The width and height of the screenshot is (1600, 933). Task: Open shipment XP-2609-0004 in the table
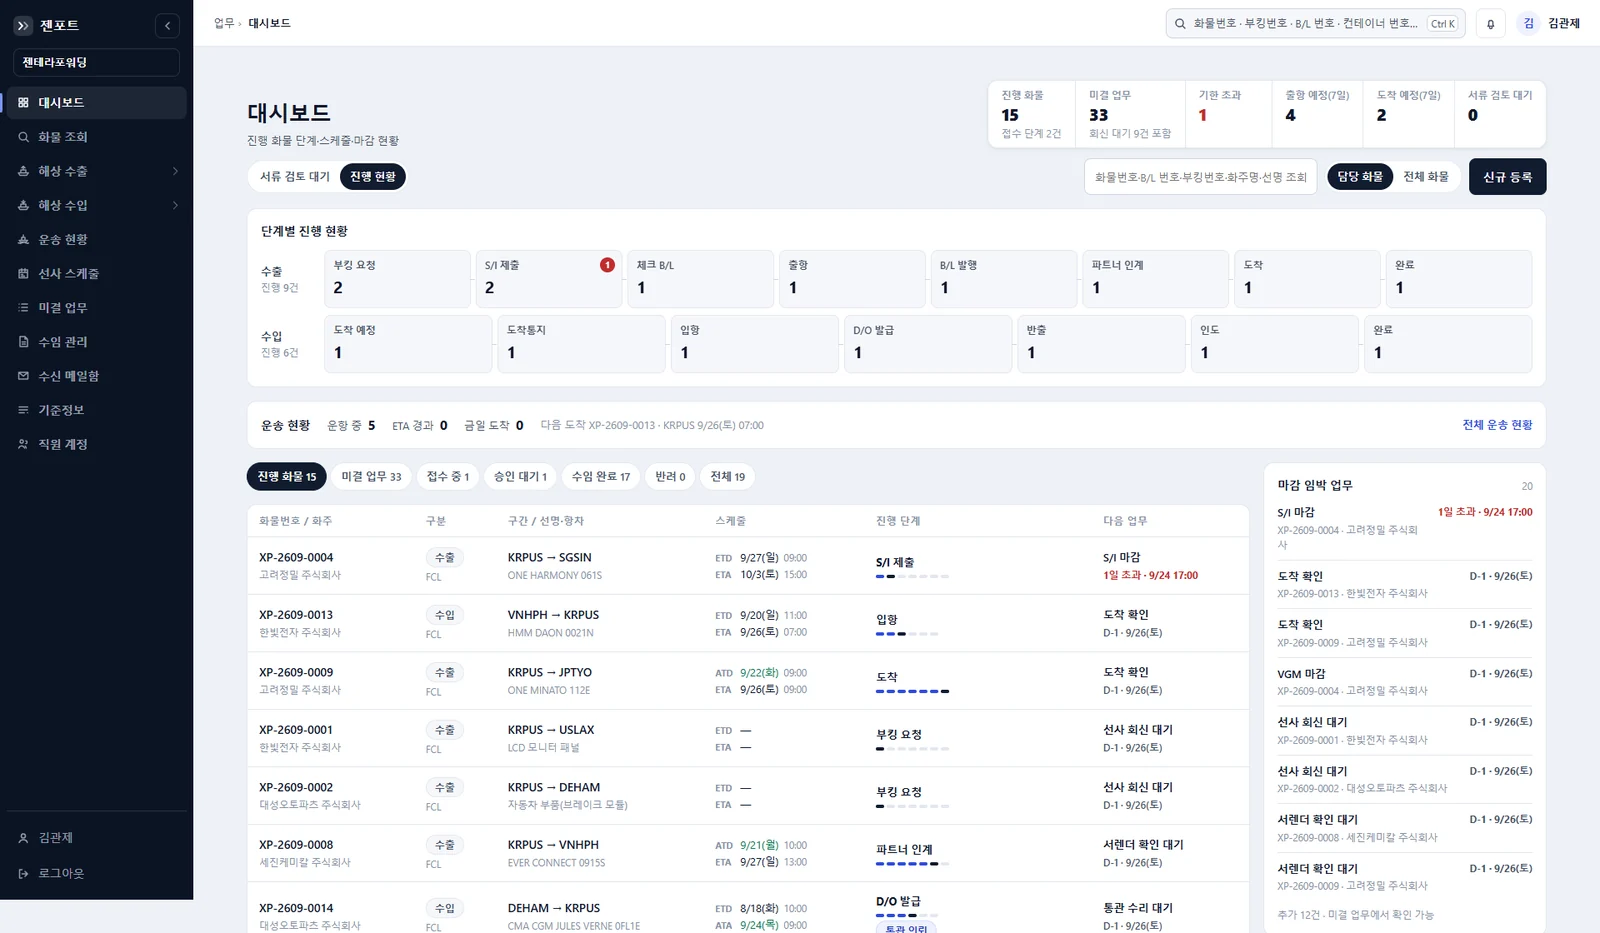(x=296, y=558)
